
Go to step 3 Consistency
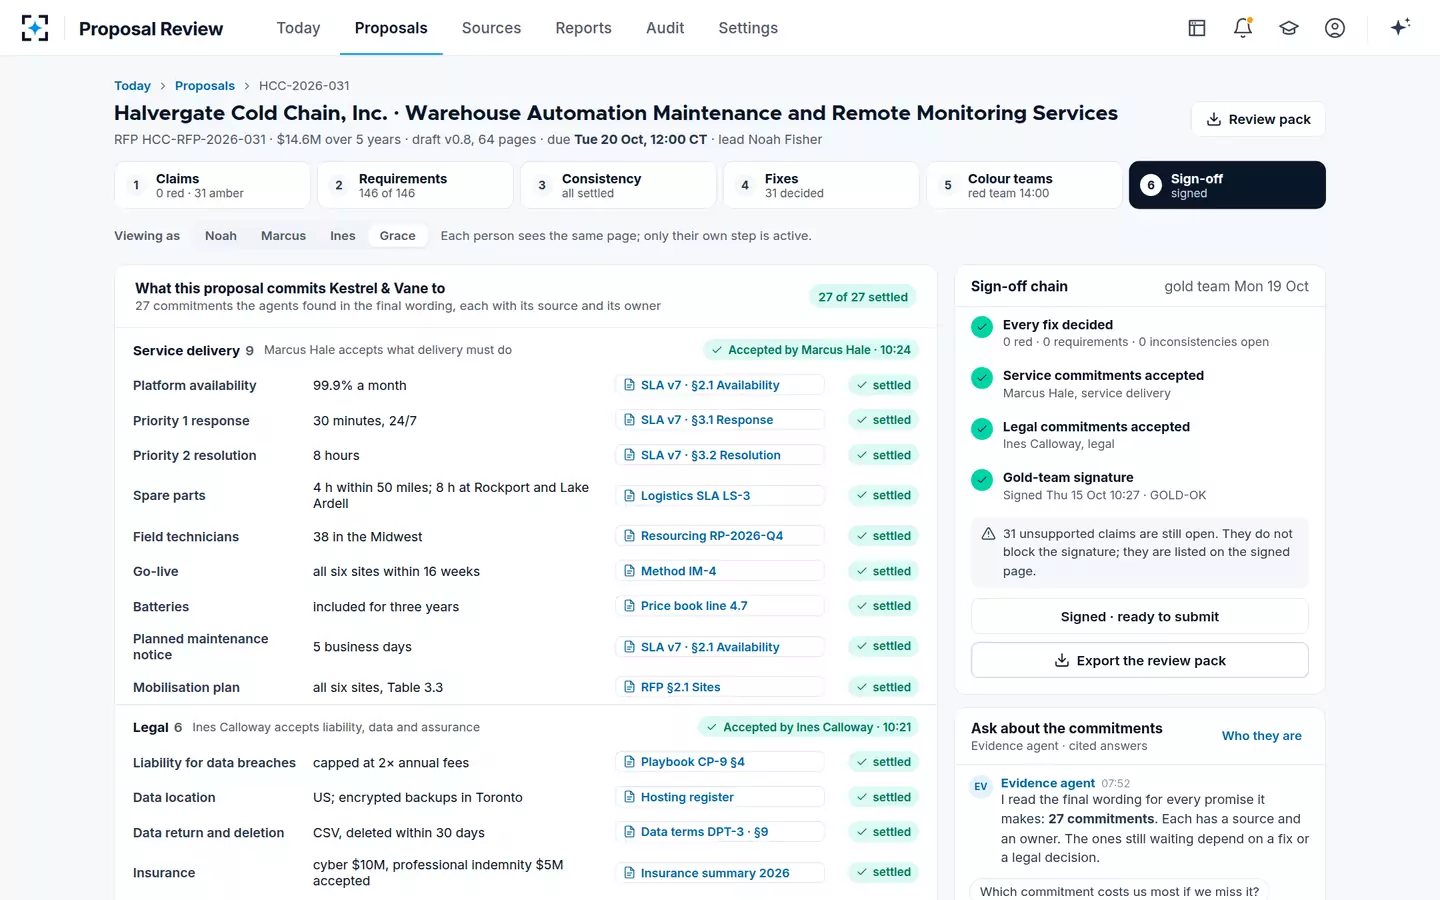click(618, 185)
